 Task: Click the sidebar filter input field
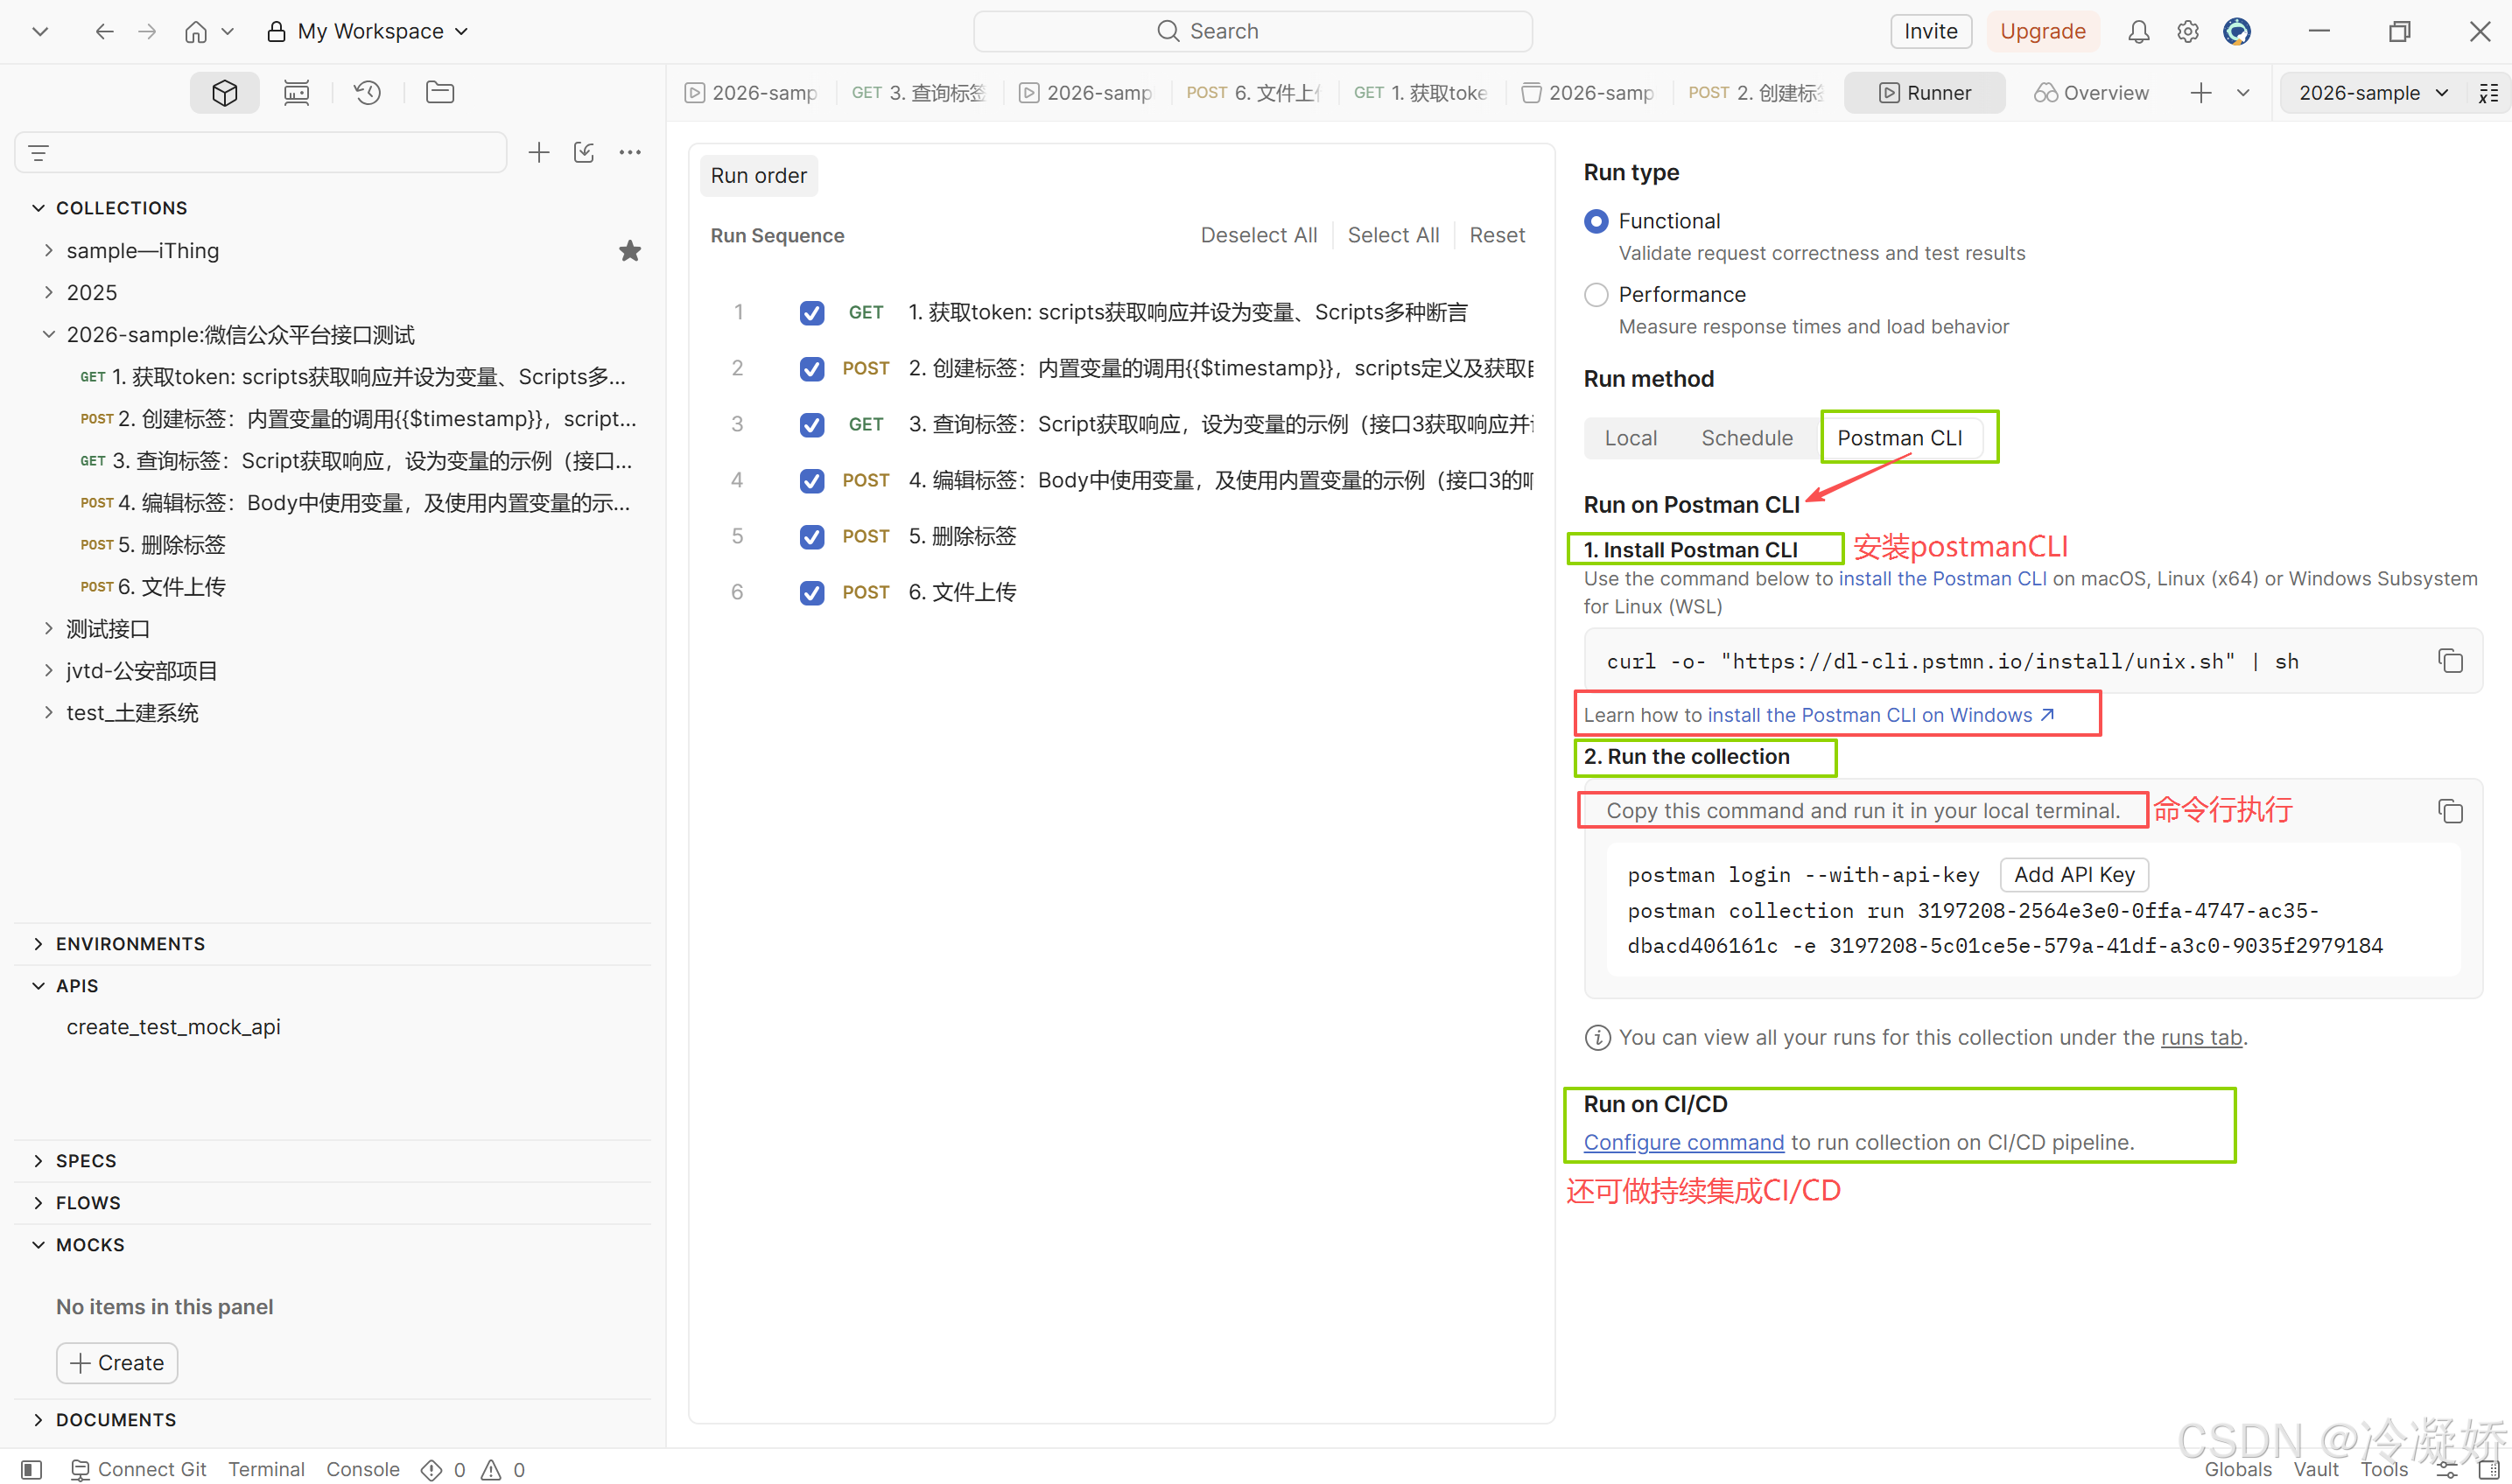pyautogui.click(x=261, y=153)
